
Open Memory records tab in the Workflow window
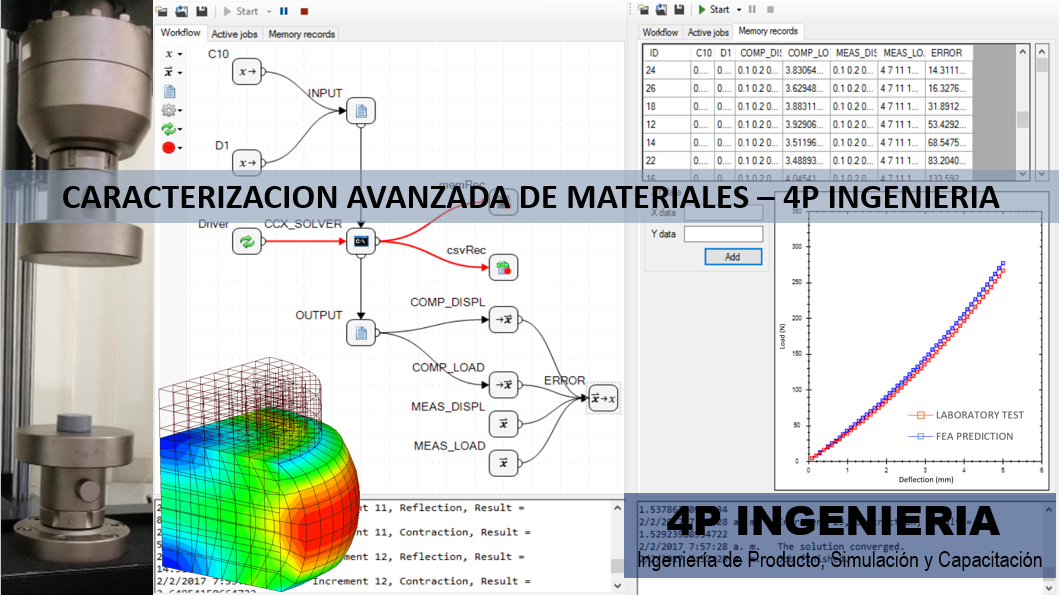[301, 34]
